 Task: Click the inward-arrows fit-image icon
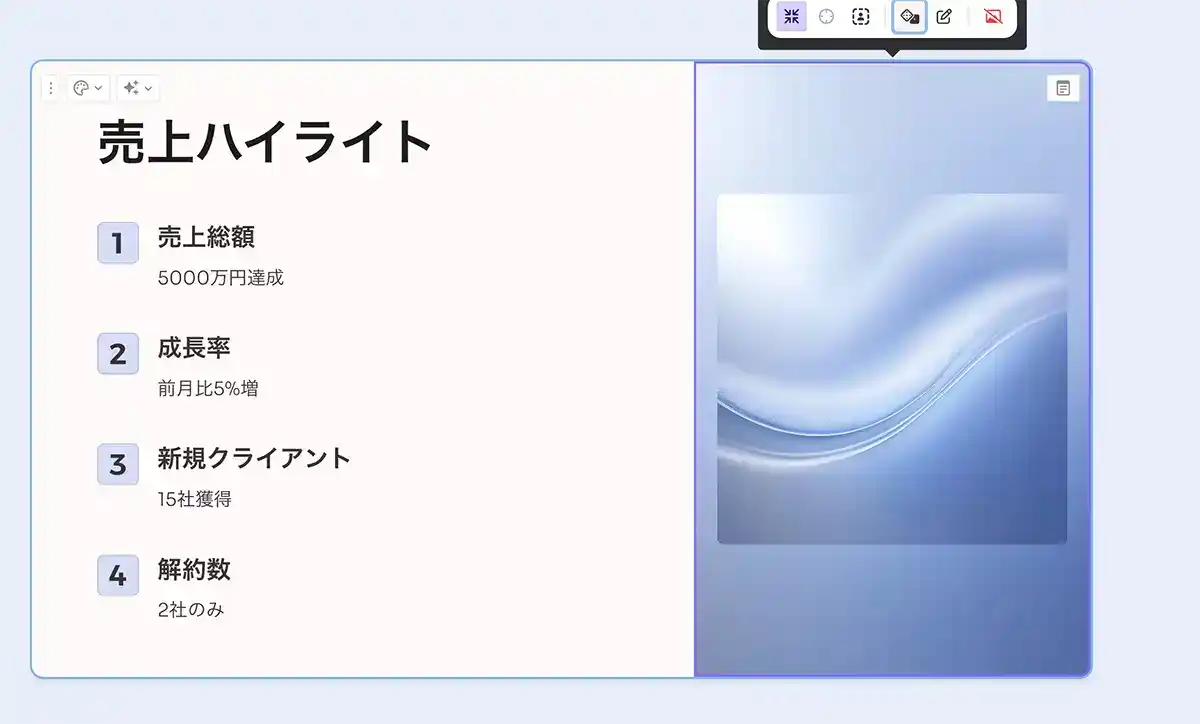792,16
